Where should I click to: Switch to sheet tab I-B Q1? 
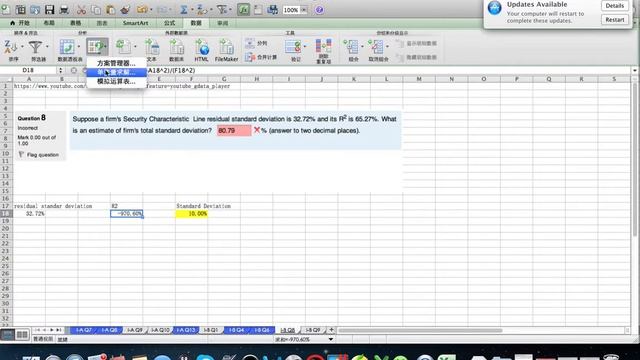211,330
